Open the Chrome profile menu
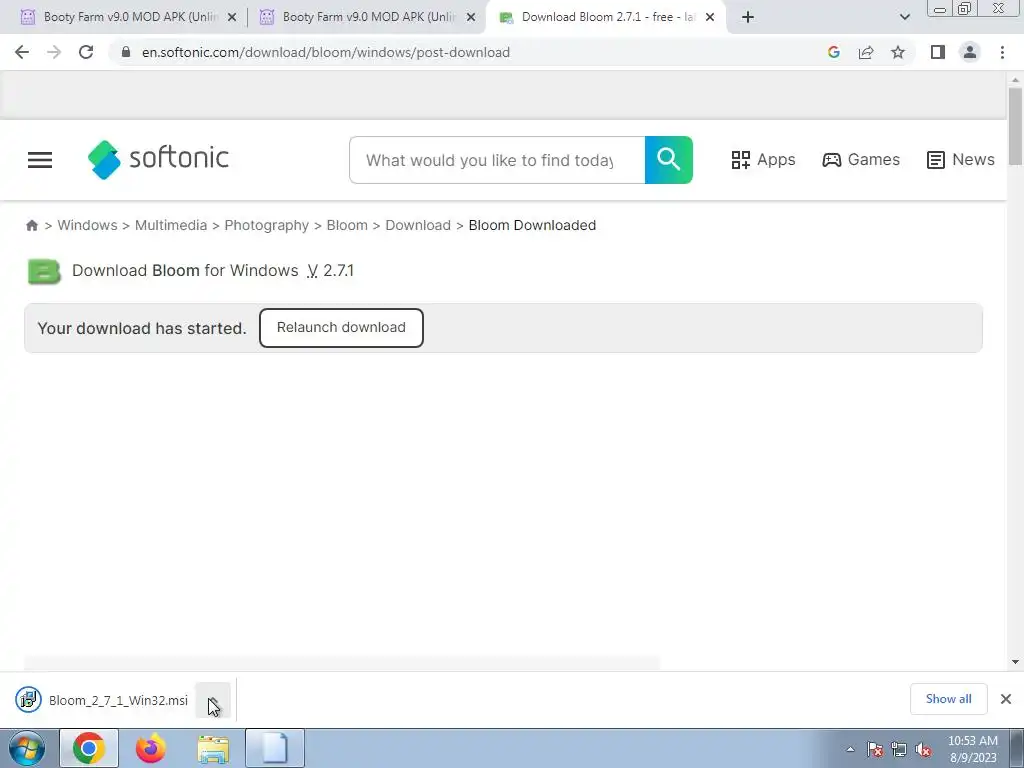This screenshot has height=768, width=1024. [970, 52]
